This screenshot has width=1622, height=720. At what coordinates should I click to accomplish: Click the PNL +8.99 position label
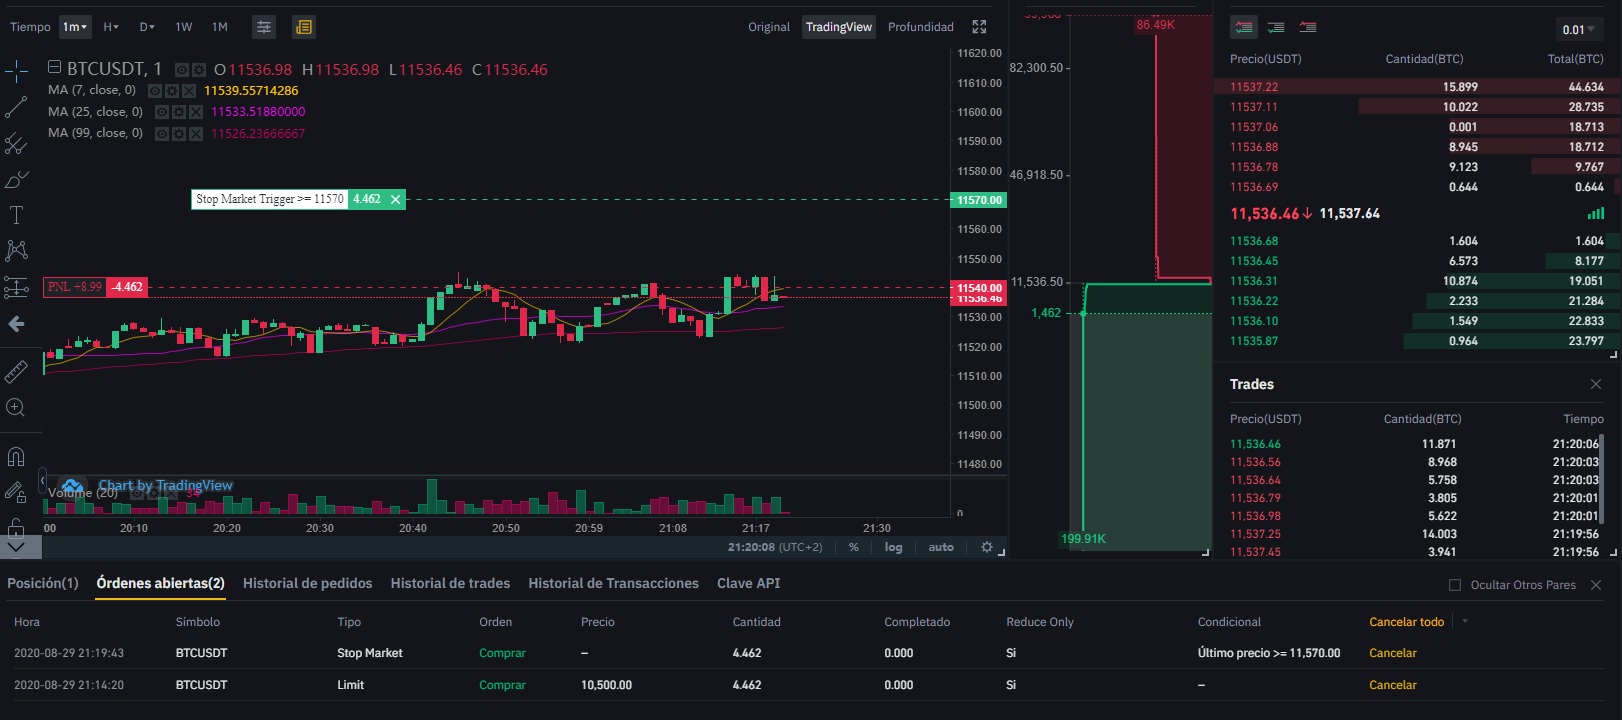pos(75,287)
